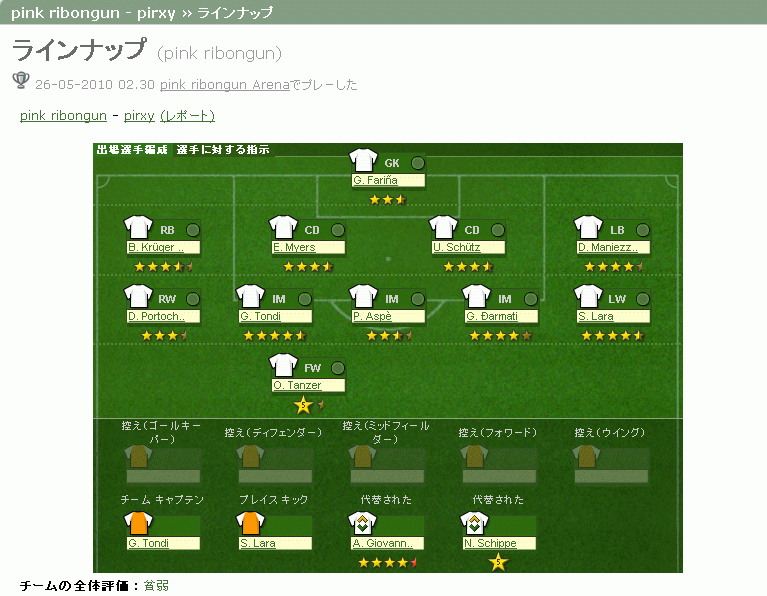The width and height of the screenshot is (767, 596).
Task: Click the substituted shirt icon above A. Giovann..
Action: 363,523
